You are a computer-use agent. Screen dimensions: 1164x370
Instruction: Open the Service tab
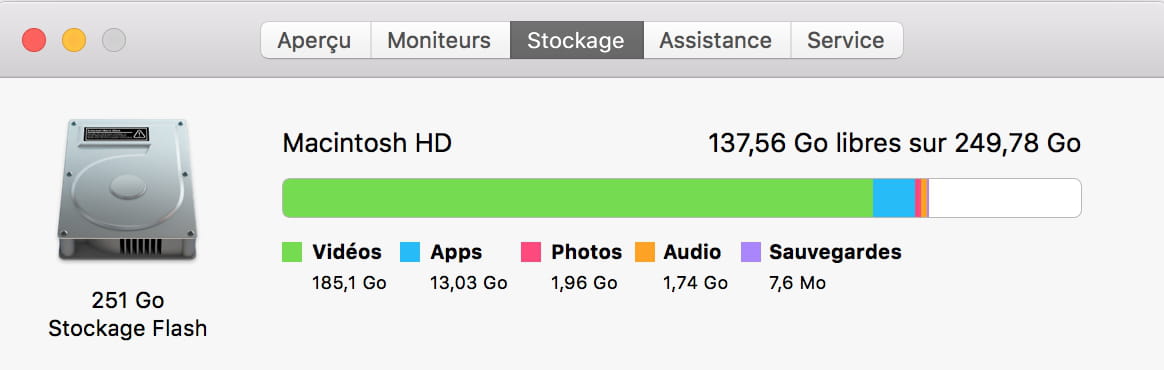846,40
